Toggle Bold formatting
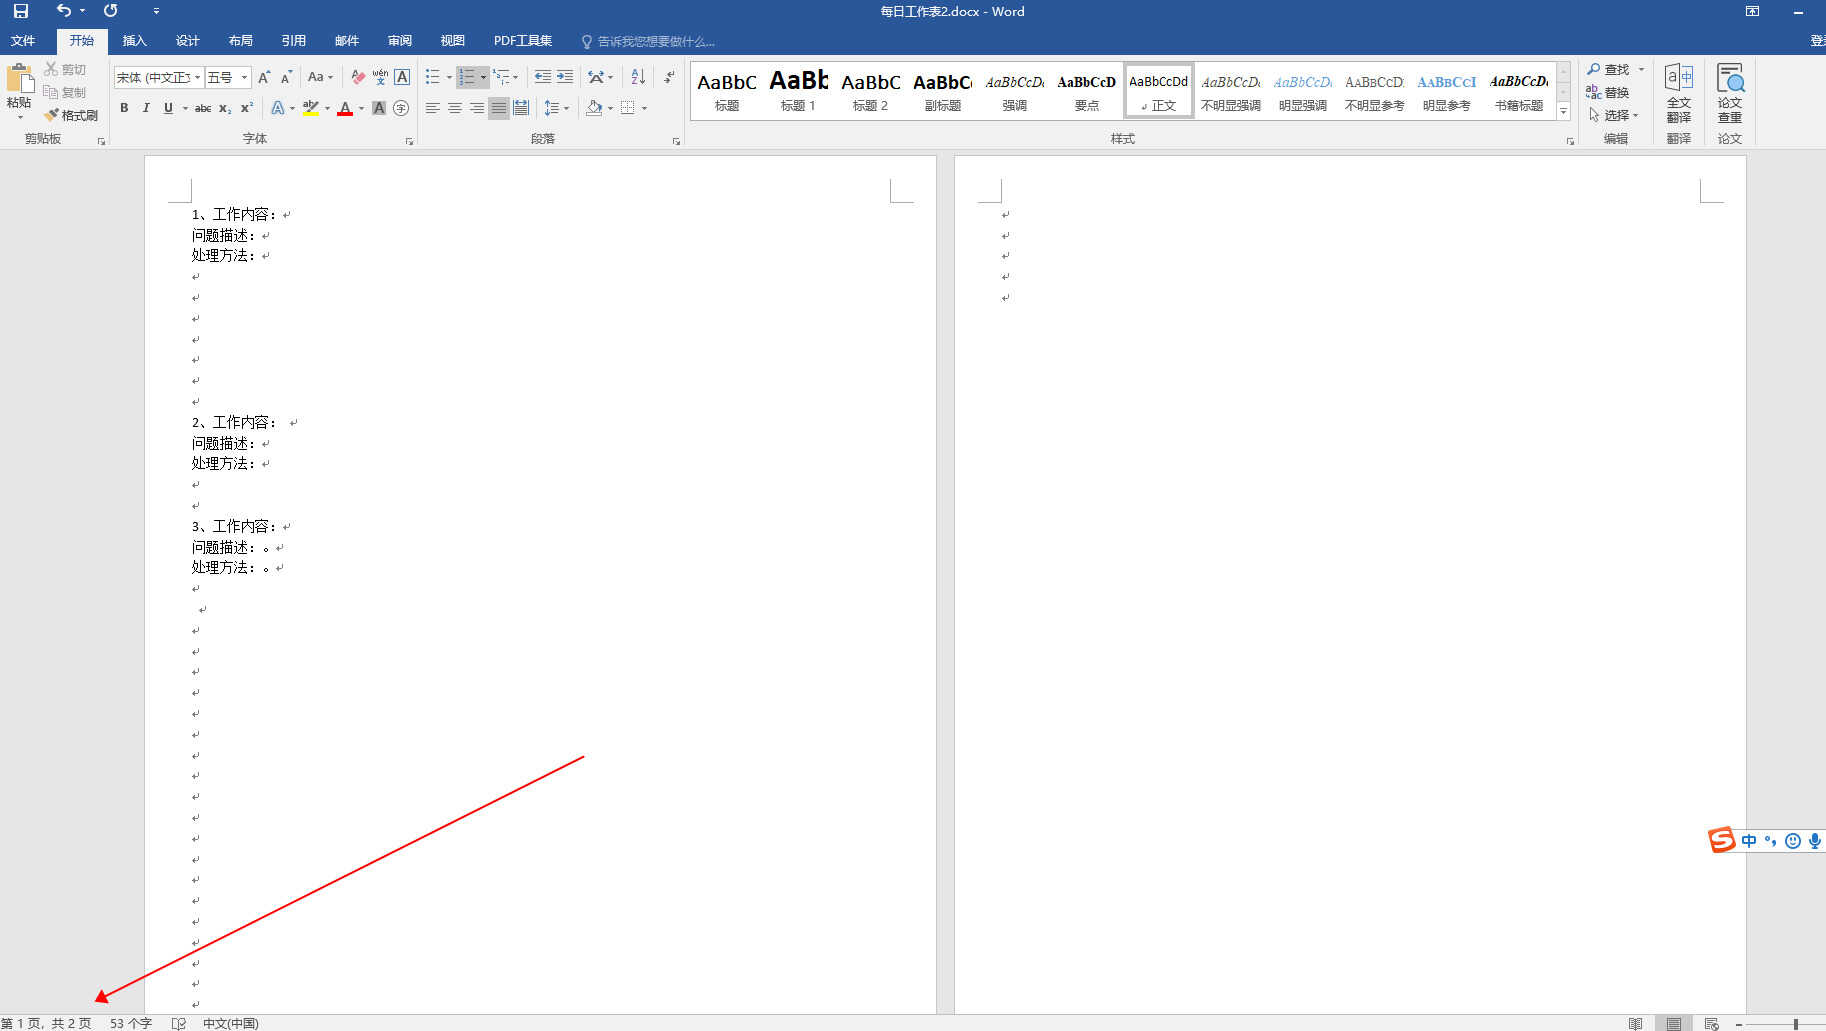Screen dimensions: 1826x1031 (x=124, y=108)
